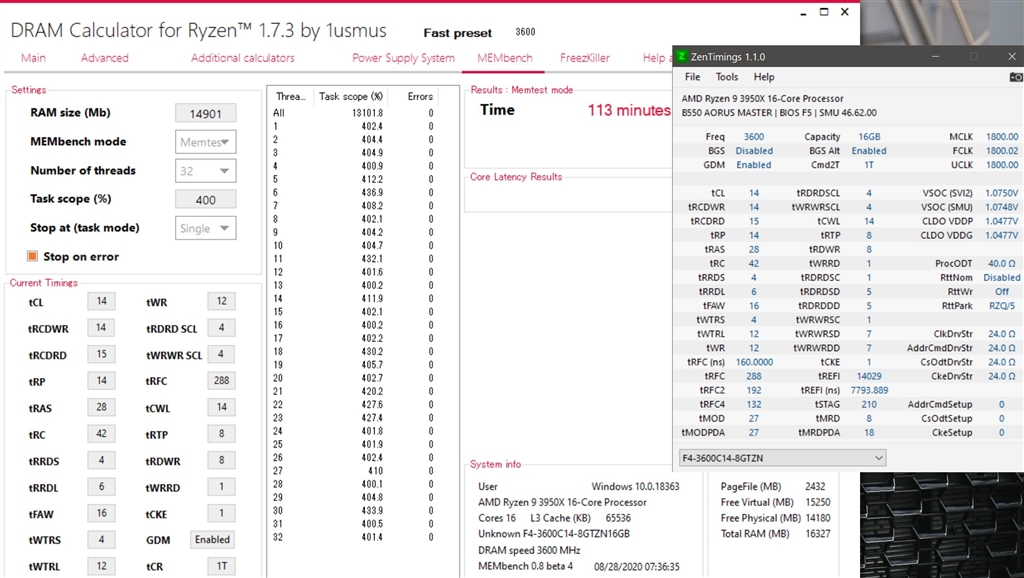Click the MCLK value 1800.00
This screenshot has width=1024, height=578.
1002,136
